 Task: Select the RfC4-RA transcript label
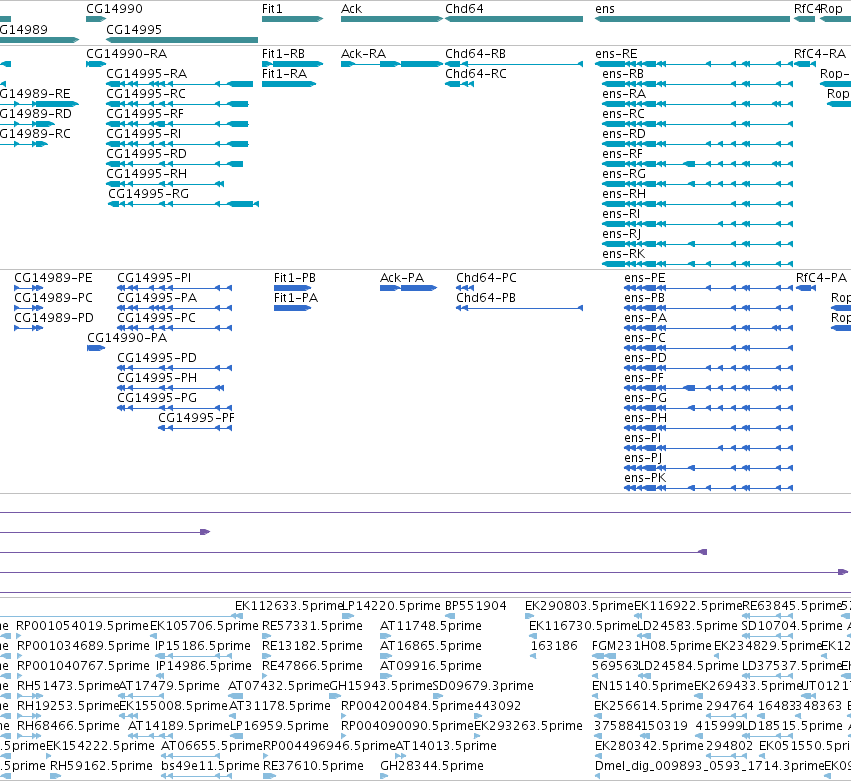pyautogui.click(x=820, y=54)
